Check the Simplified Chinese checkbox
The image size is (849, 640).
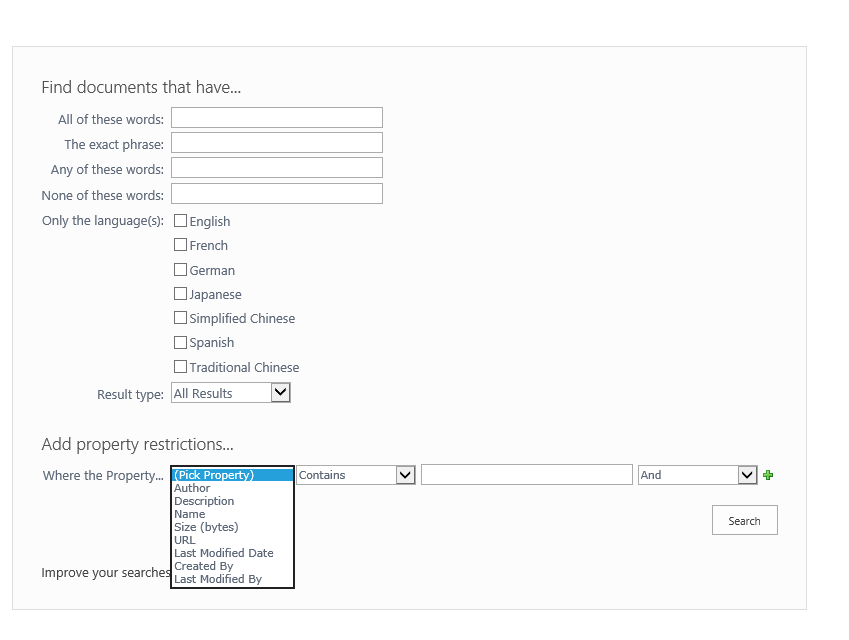180,317
